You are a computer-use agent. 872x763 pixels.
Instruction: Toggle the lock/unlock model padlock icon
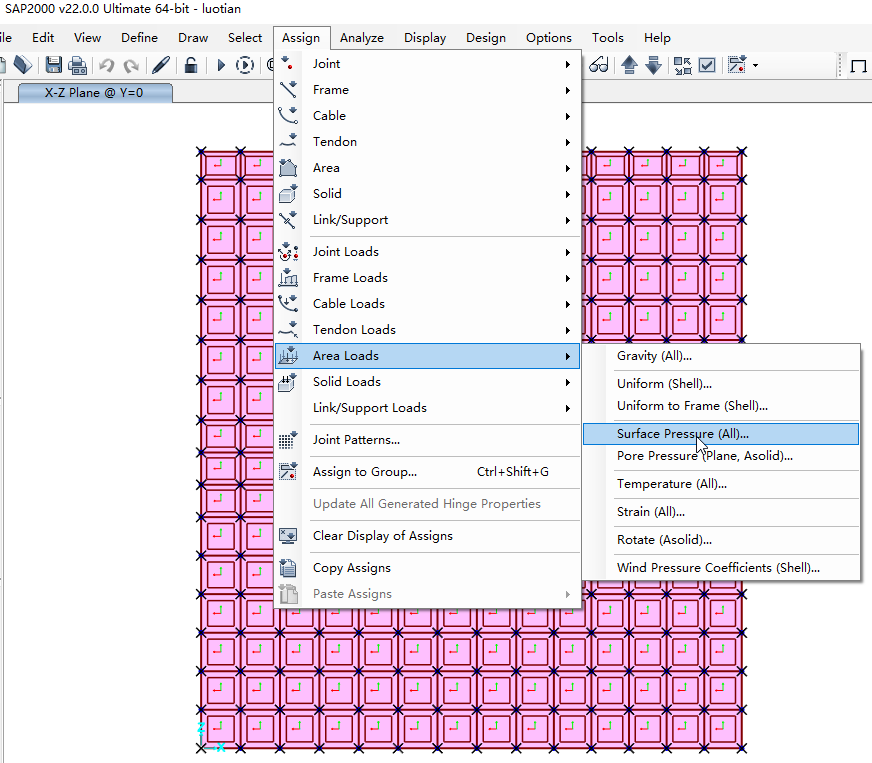pos(190,65)
